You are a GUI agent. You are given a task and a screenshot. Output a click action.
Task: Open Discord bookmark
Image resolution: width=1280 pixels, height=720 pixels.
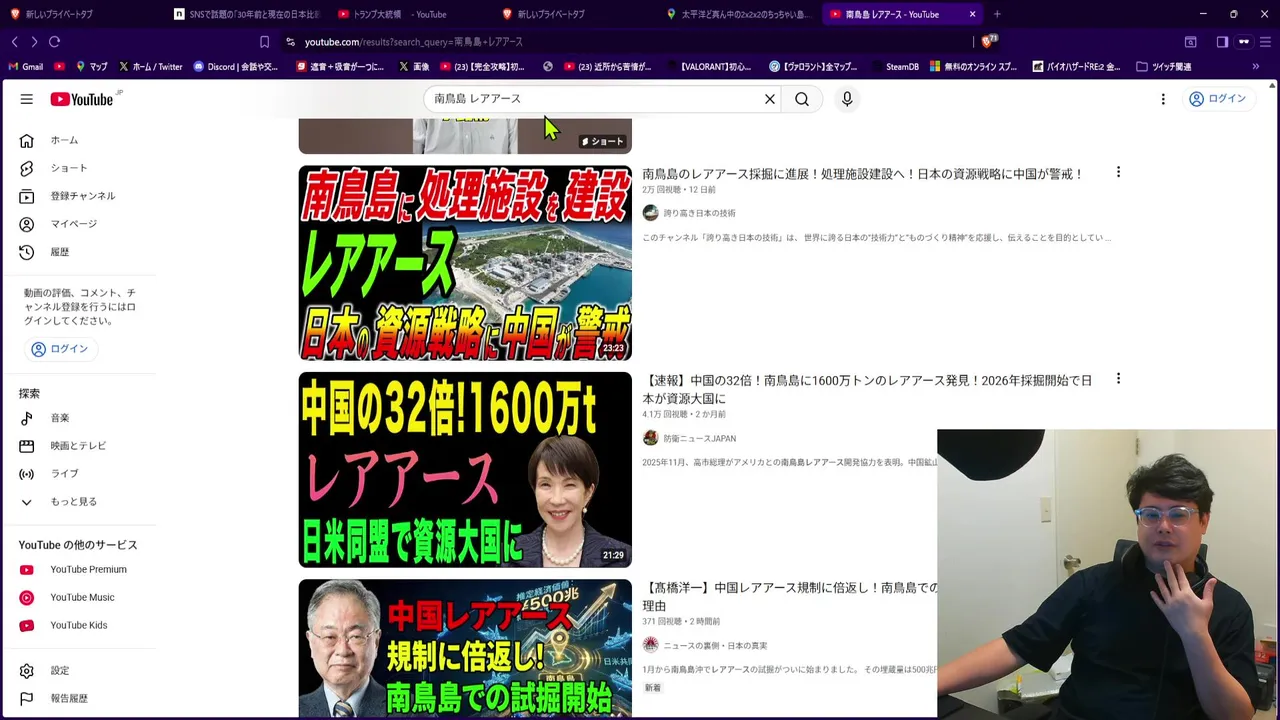pos(236,67)
